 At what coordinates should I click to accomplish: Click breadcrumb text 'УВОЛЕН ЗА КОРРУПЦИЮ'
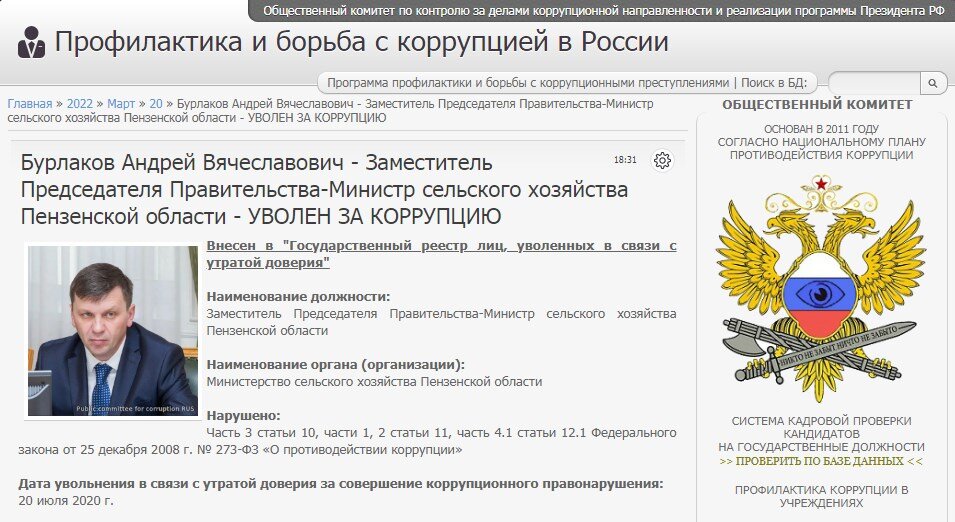click(x=317, y=118)
